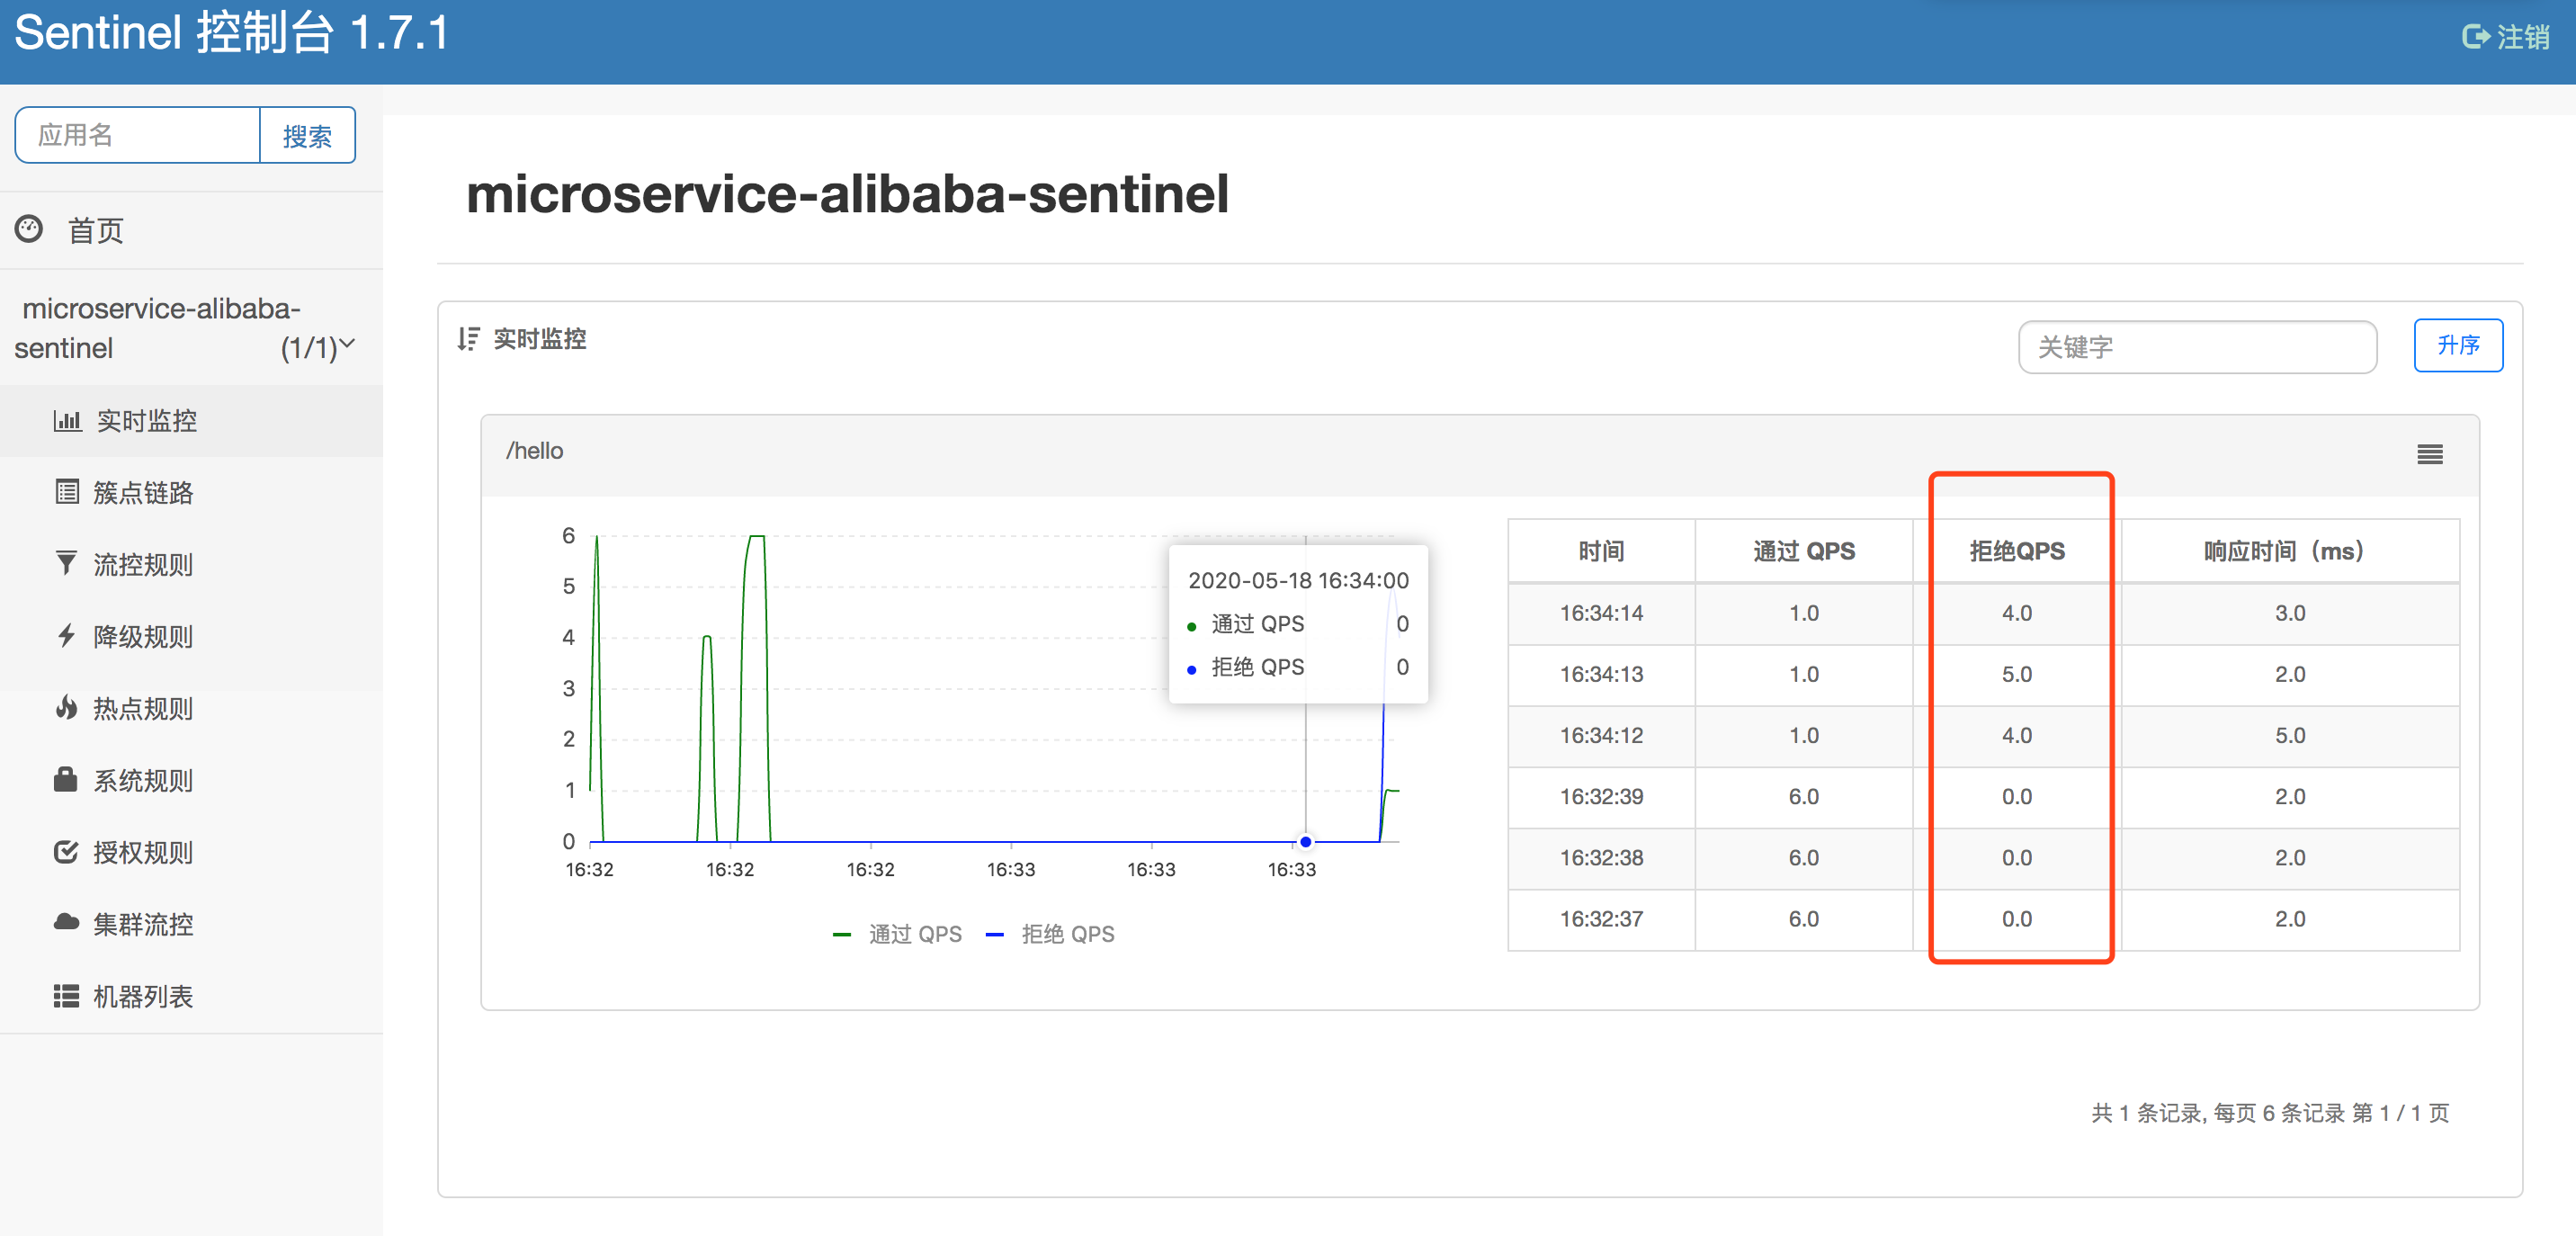Open the 机器列表 menu item
Viewport: 2576px width, 1236px height.
(x=143, y=996)
